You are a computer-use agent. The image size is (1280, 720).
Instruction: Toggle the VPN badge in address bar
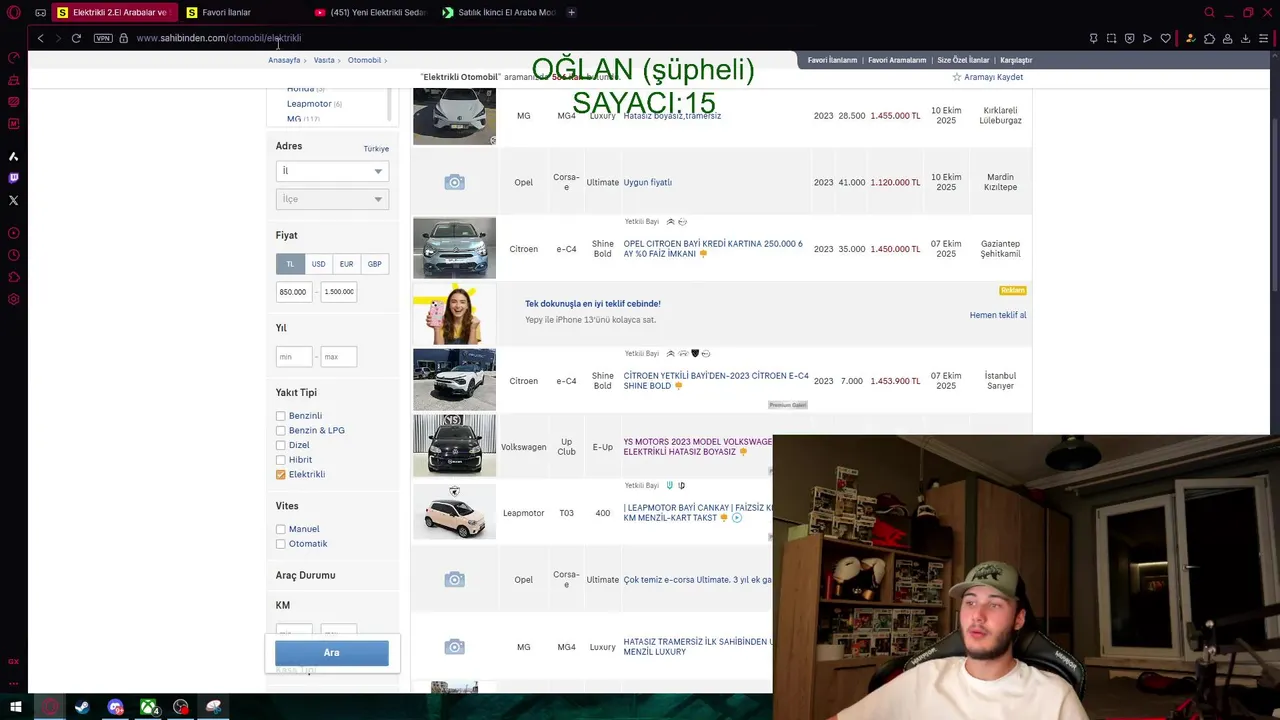tap(103, 38)
